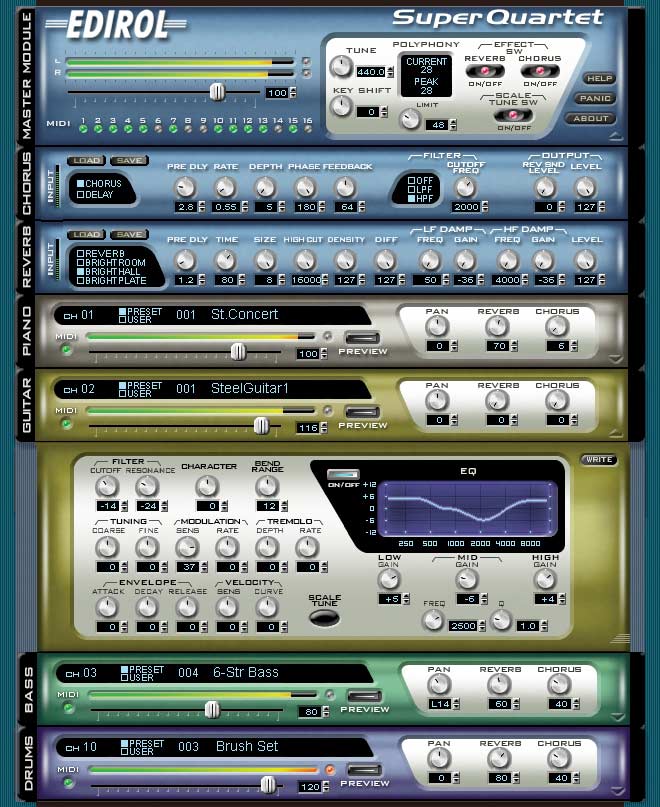Expand the Piano panel with bottom arrow

tap(616, 359)
